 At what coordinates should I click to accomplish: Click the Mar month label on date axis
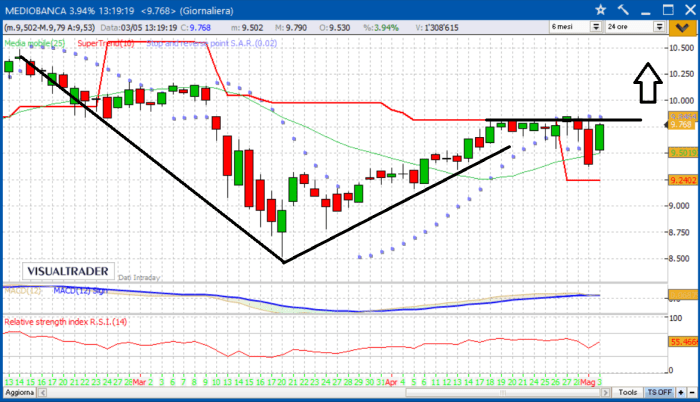coord(139,382)
